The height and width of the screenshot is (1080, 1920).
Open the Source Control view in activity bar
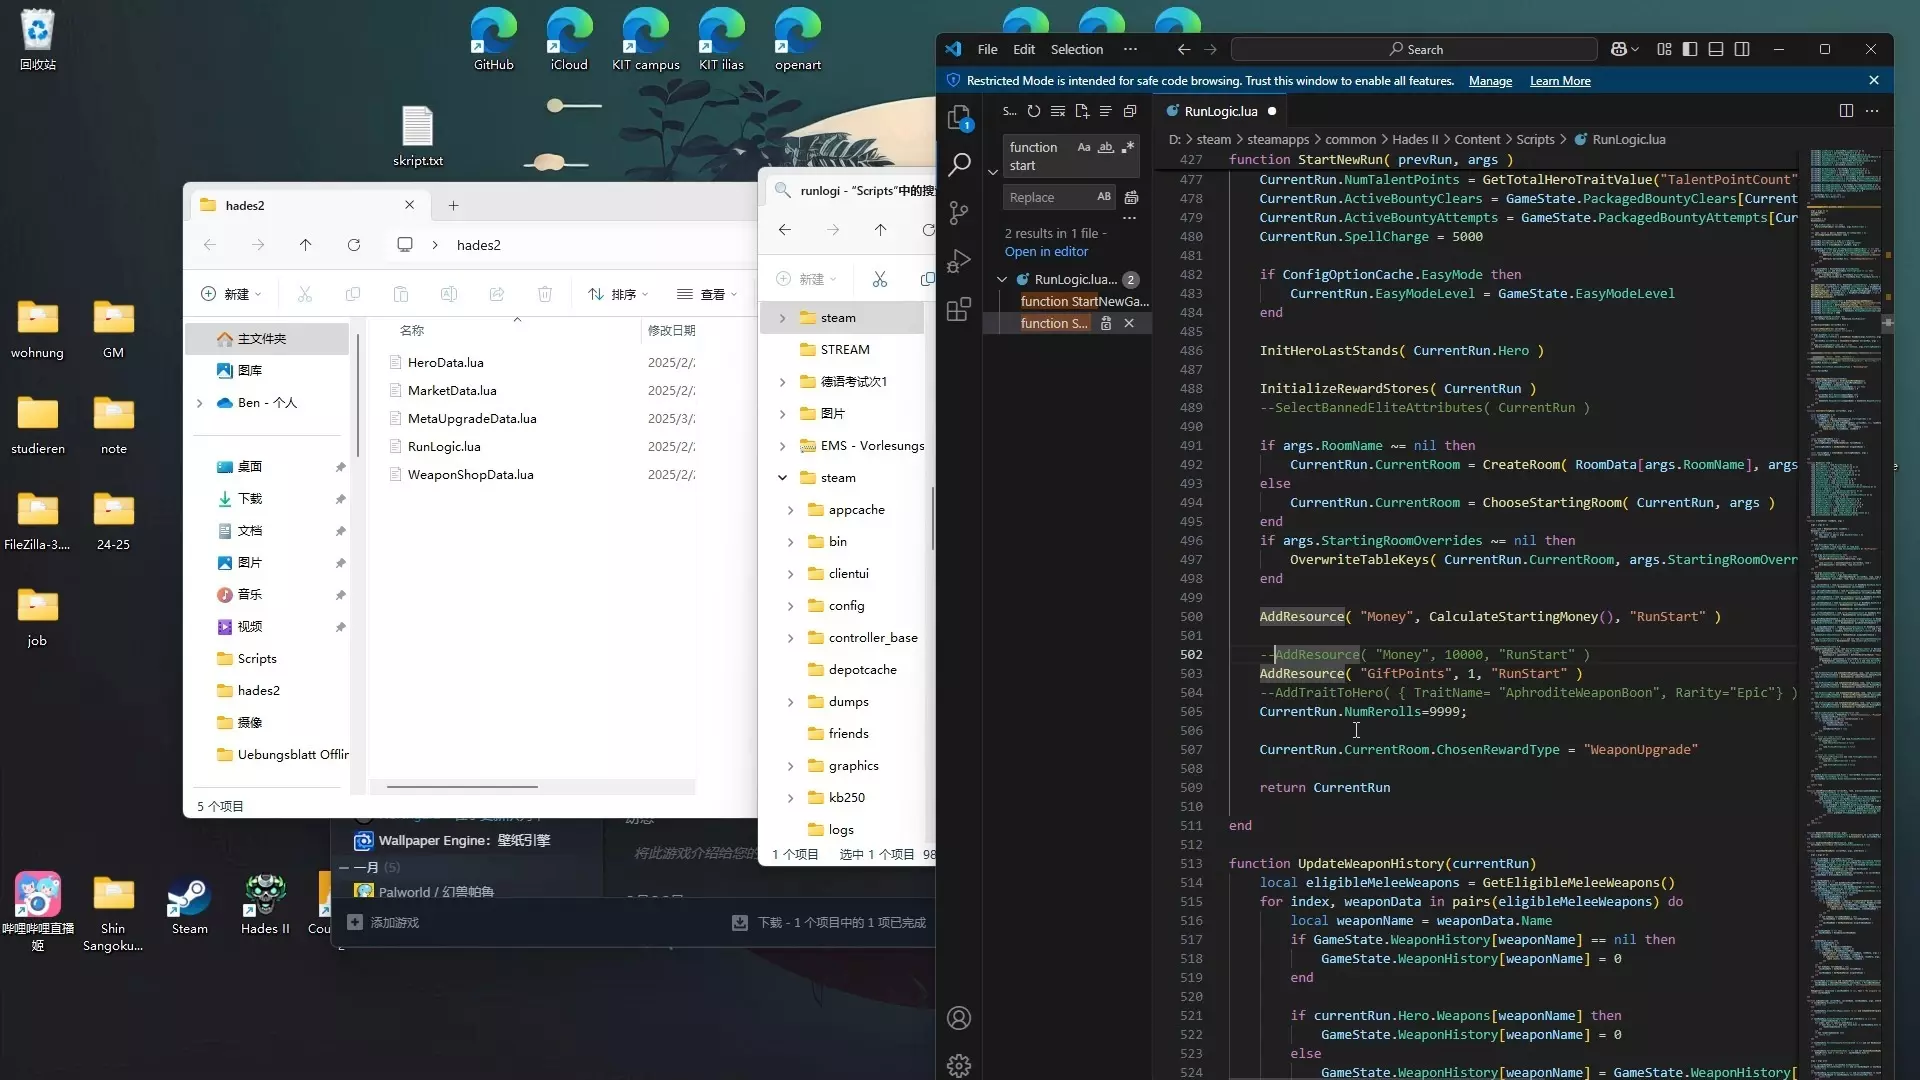(958, 212)
